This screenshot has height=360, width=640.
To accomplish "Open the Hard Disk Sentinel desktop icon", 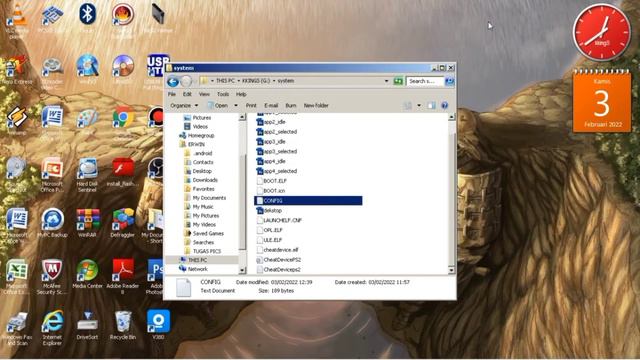I will tap(87, 175).
